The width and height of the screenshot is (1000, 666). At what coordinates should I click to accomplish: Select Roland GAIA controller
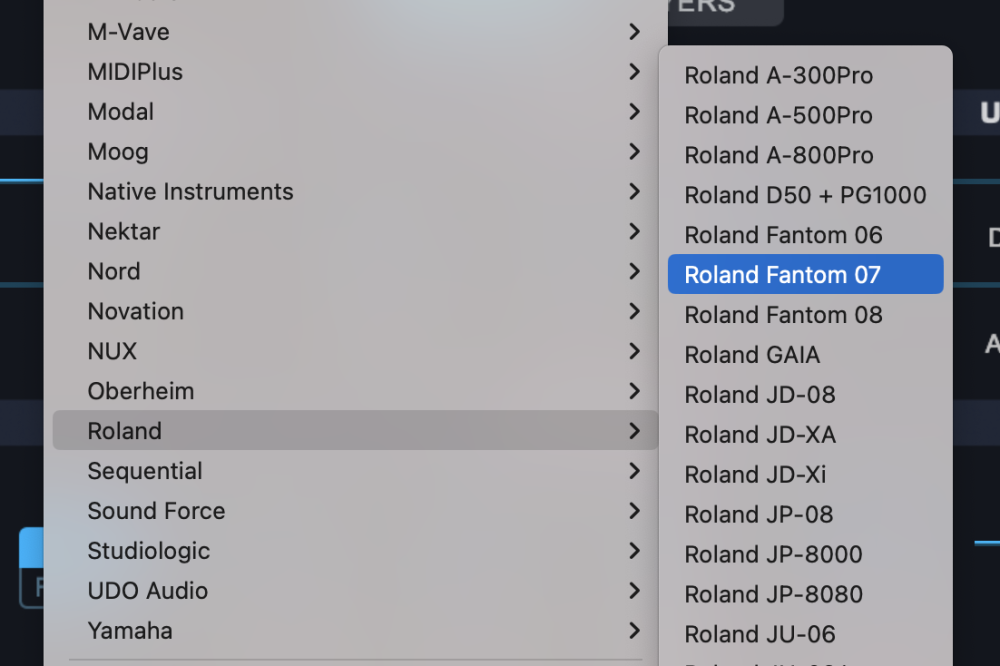tap(752, 355)
